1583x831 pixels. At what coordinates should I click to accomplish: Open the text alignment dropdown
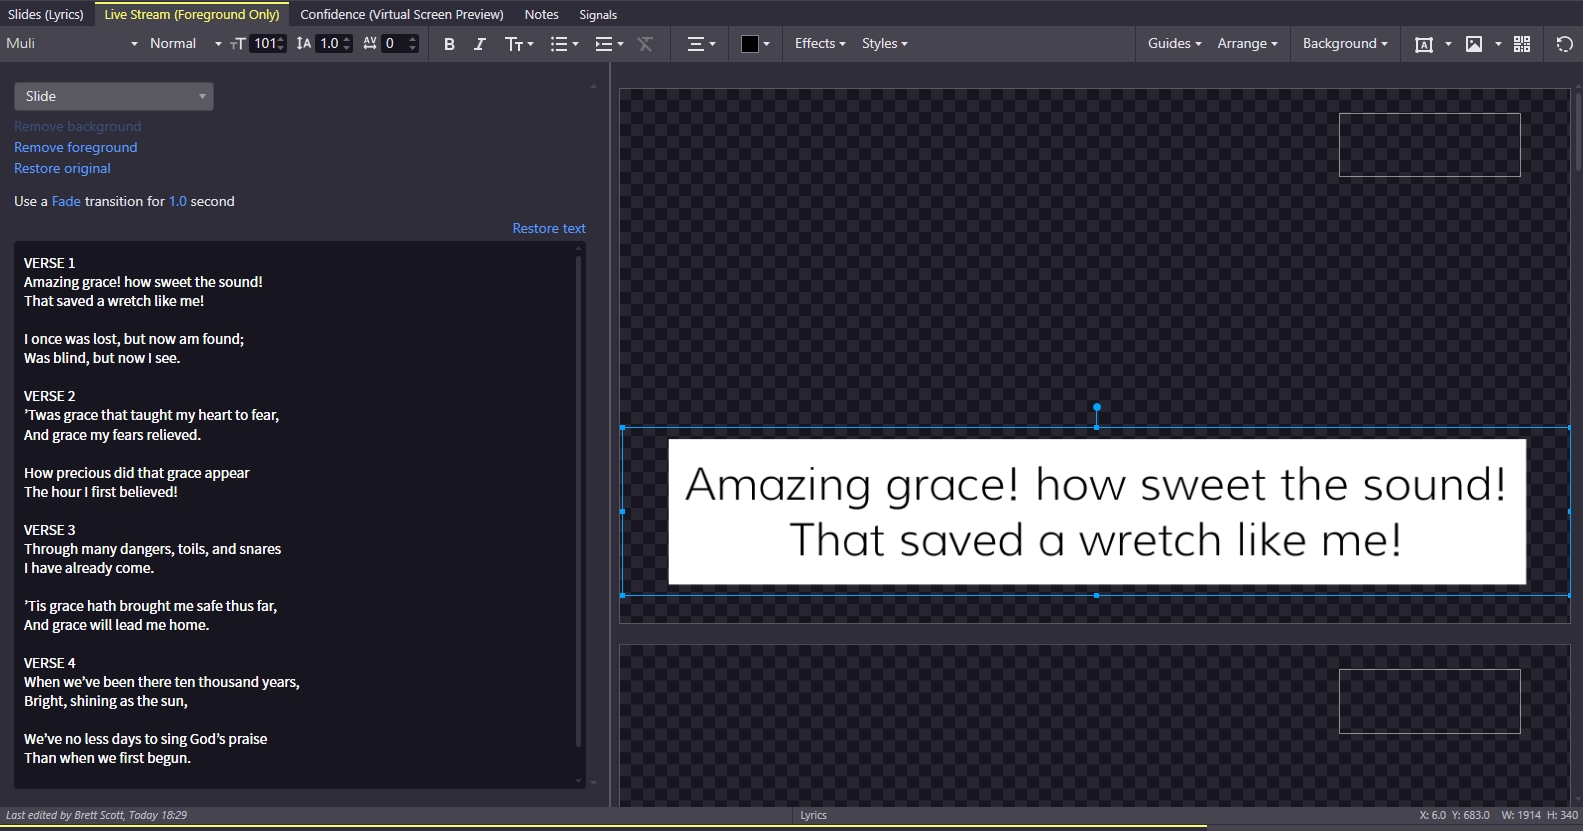(701, 44)
